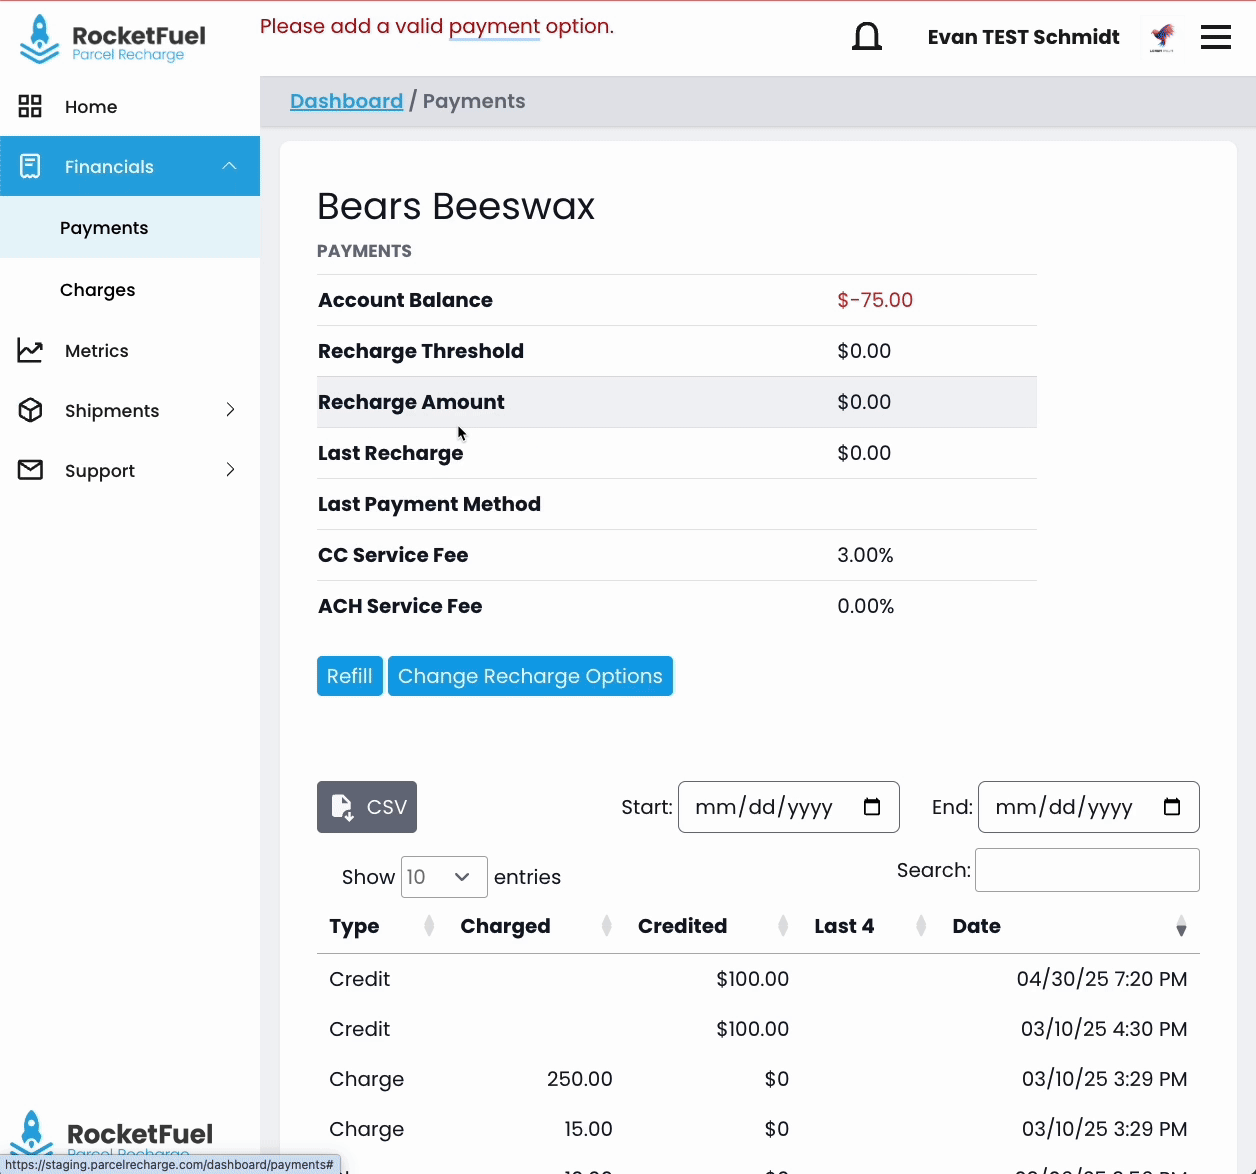The height and width of the screenshot is (1174, 1256).
Task: Open the hamburger menu icon
Action: pyautogui.click(x=1215, y=38)
